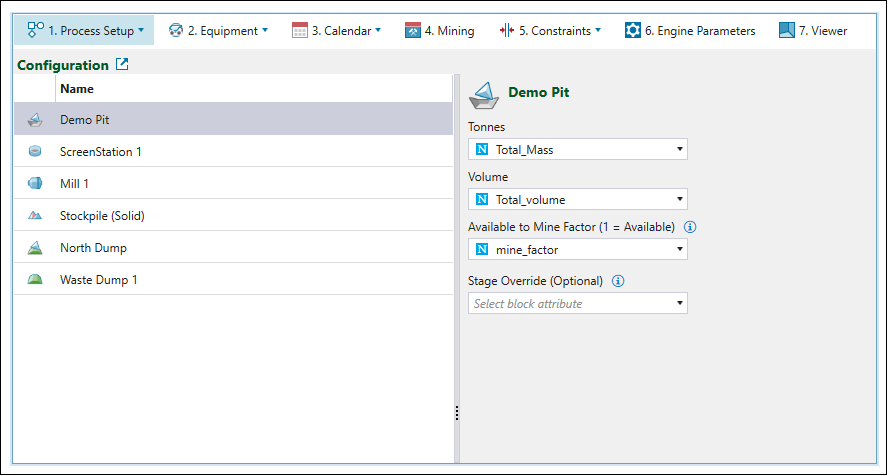Open the Volume Total_volume dropdown

[x=578, y=200]
